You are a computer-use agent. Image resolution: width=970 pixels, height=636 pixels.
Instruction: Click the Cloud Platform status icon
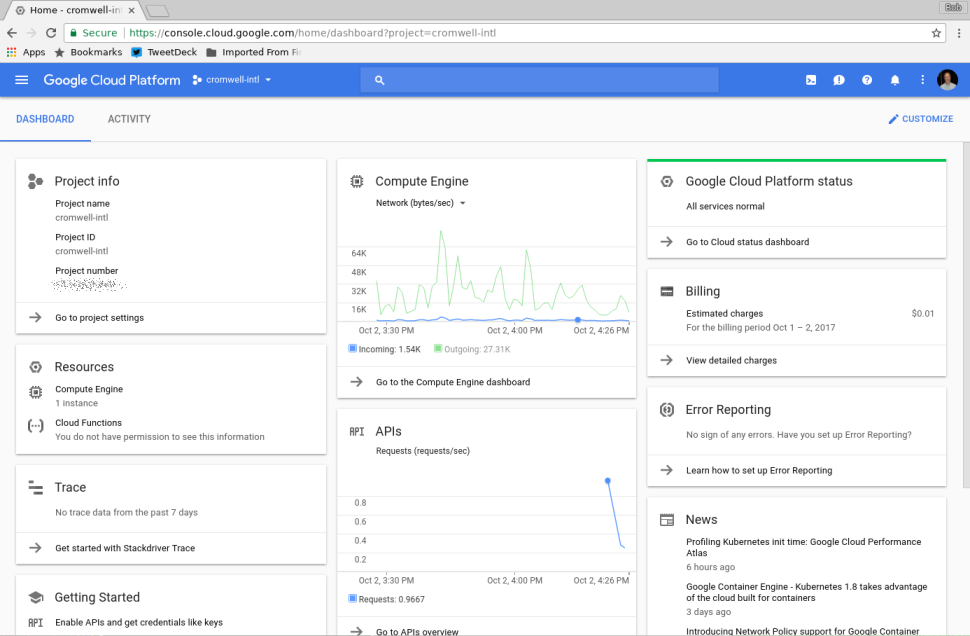click(x=666, y=181)
